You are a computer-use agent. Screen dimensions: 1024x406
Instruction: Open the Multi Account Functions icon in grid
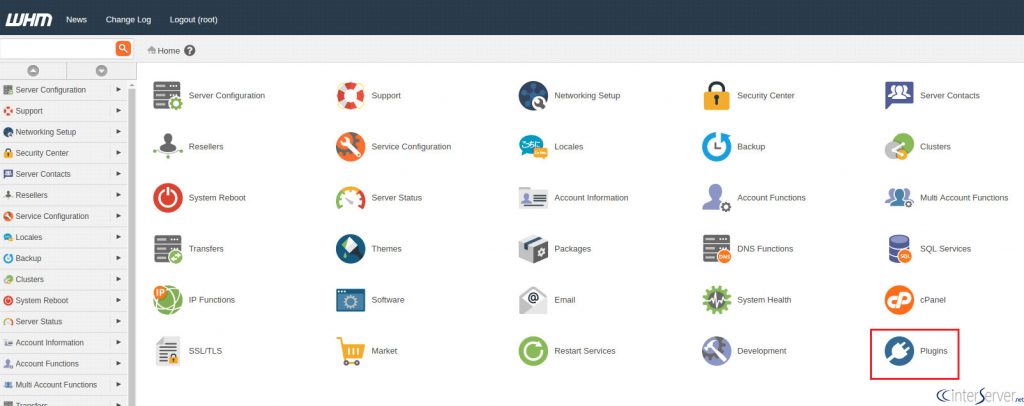click(x=899, y=198)
